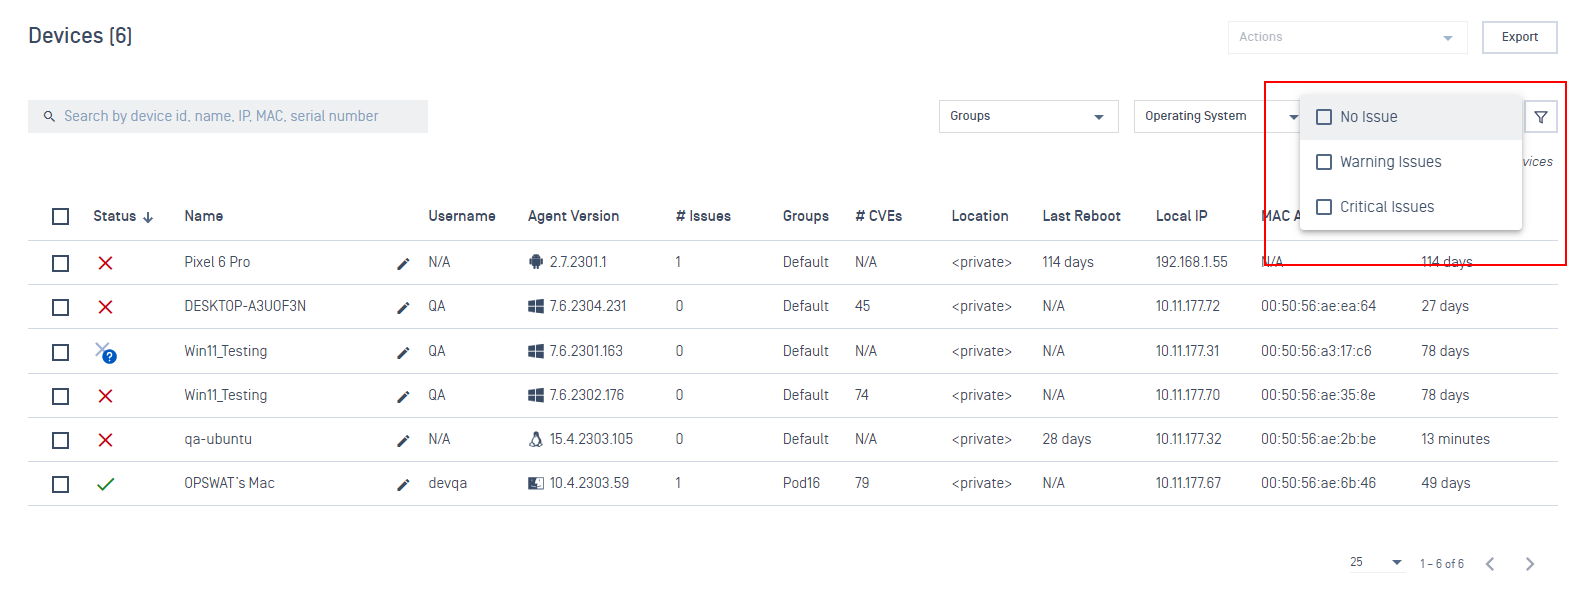Click the Export button
This screenshot has width=1595, height=598.
(x=1519, y=37)
